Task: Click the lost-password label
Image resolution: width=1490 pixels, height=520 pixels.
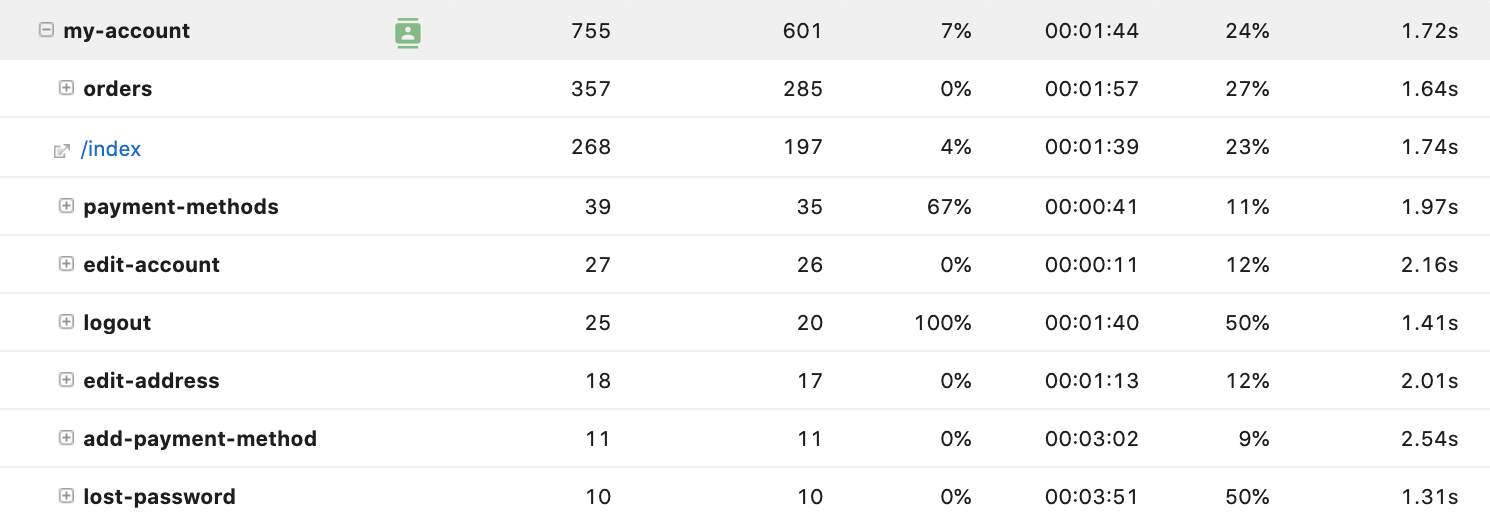Action: (x=159, y=497)
